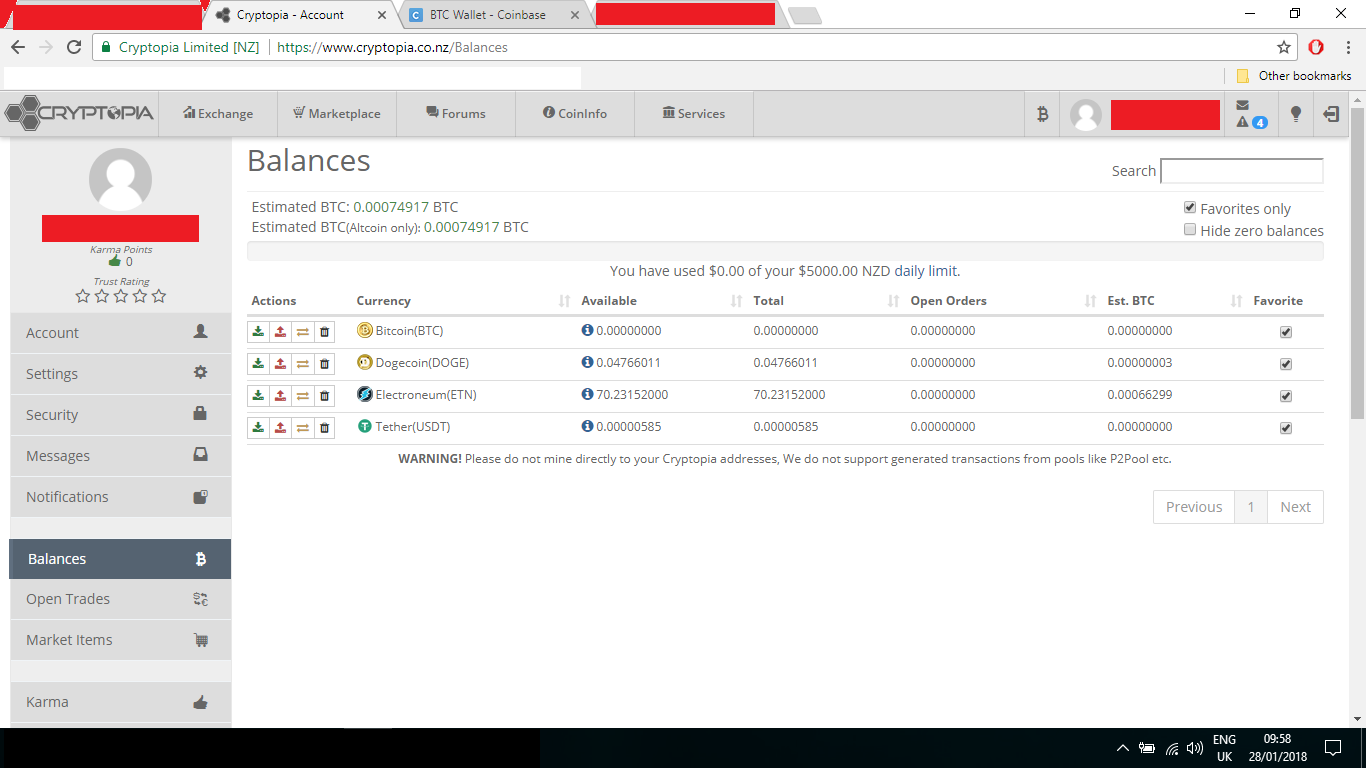Bookmark this page with the star icon
The width and height of the screenshot is (1366, 768).
(x=1284, y=47)
